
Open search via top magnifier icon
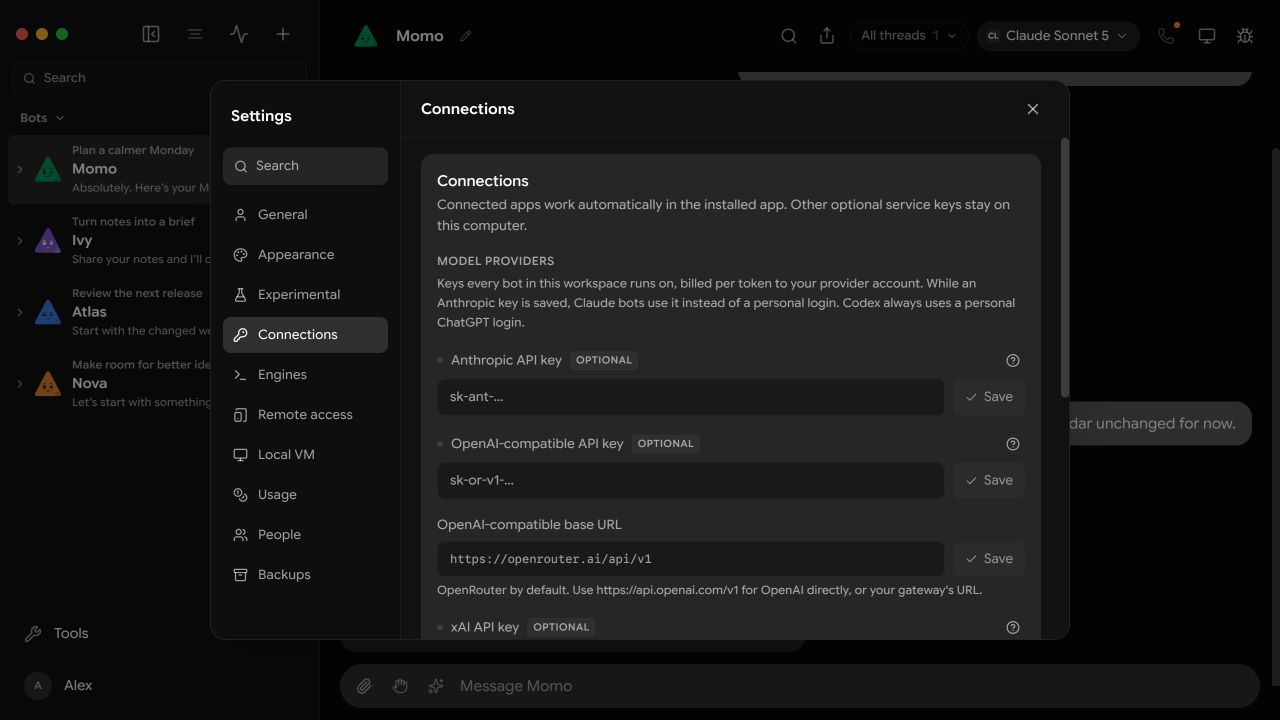(x=789, y=36)
